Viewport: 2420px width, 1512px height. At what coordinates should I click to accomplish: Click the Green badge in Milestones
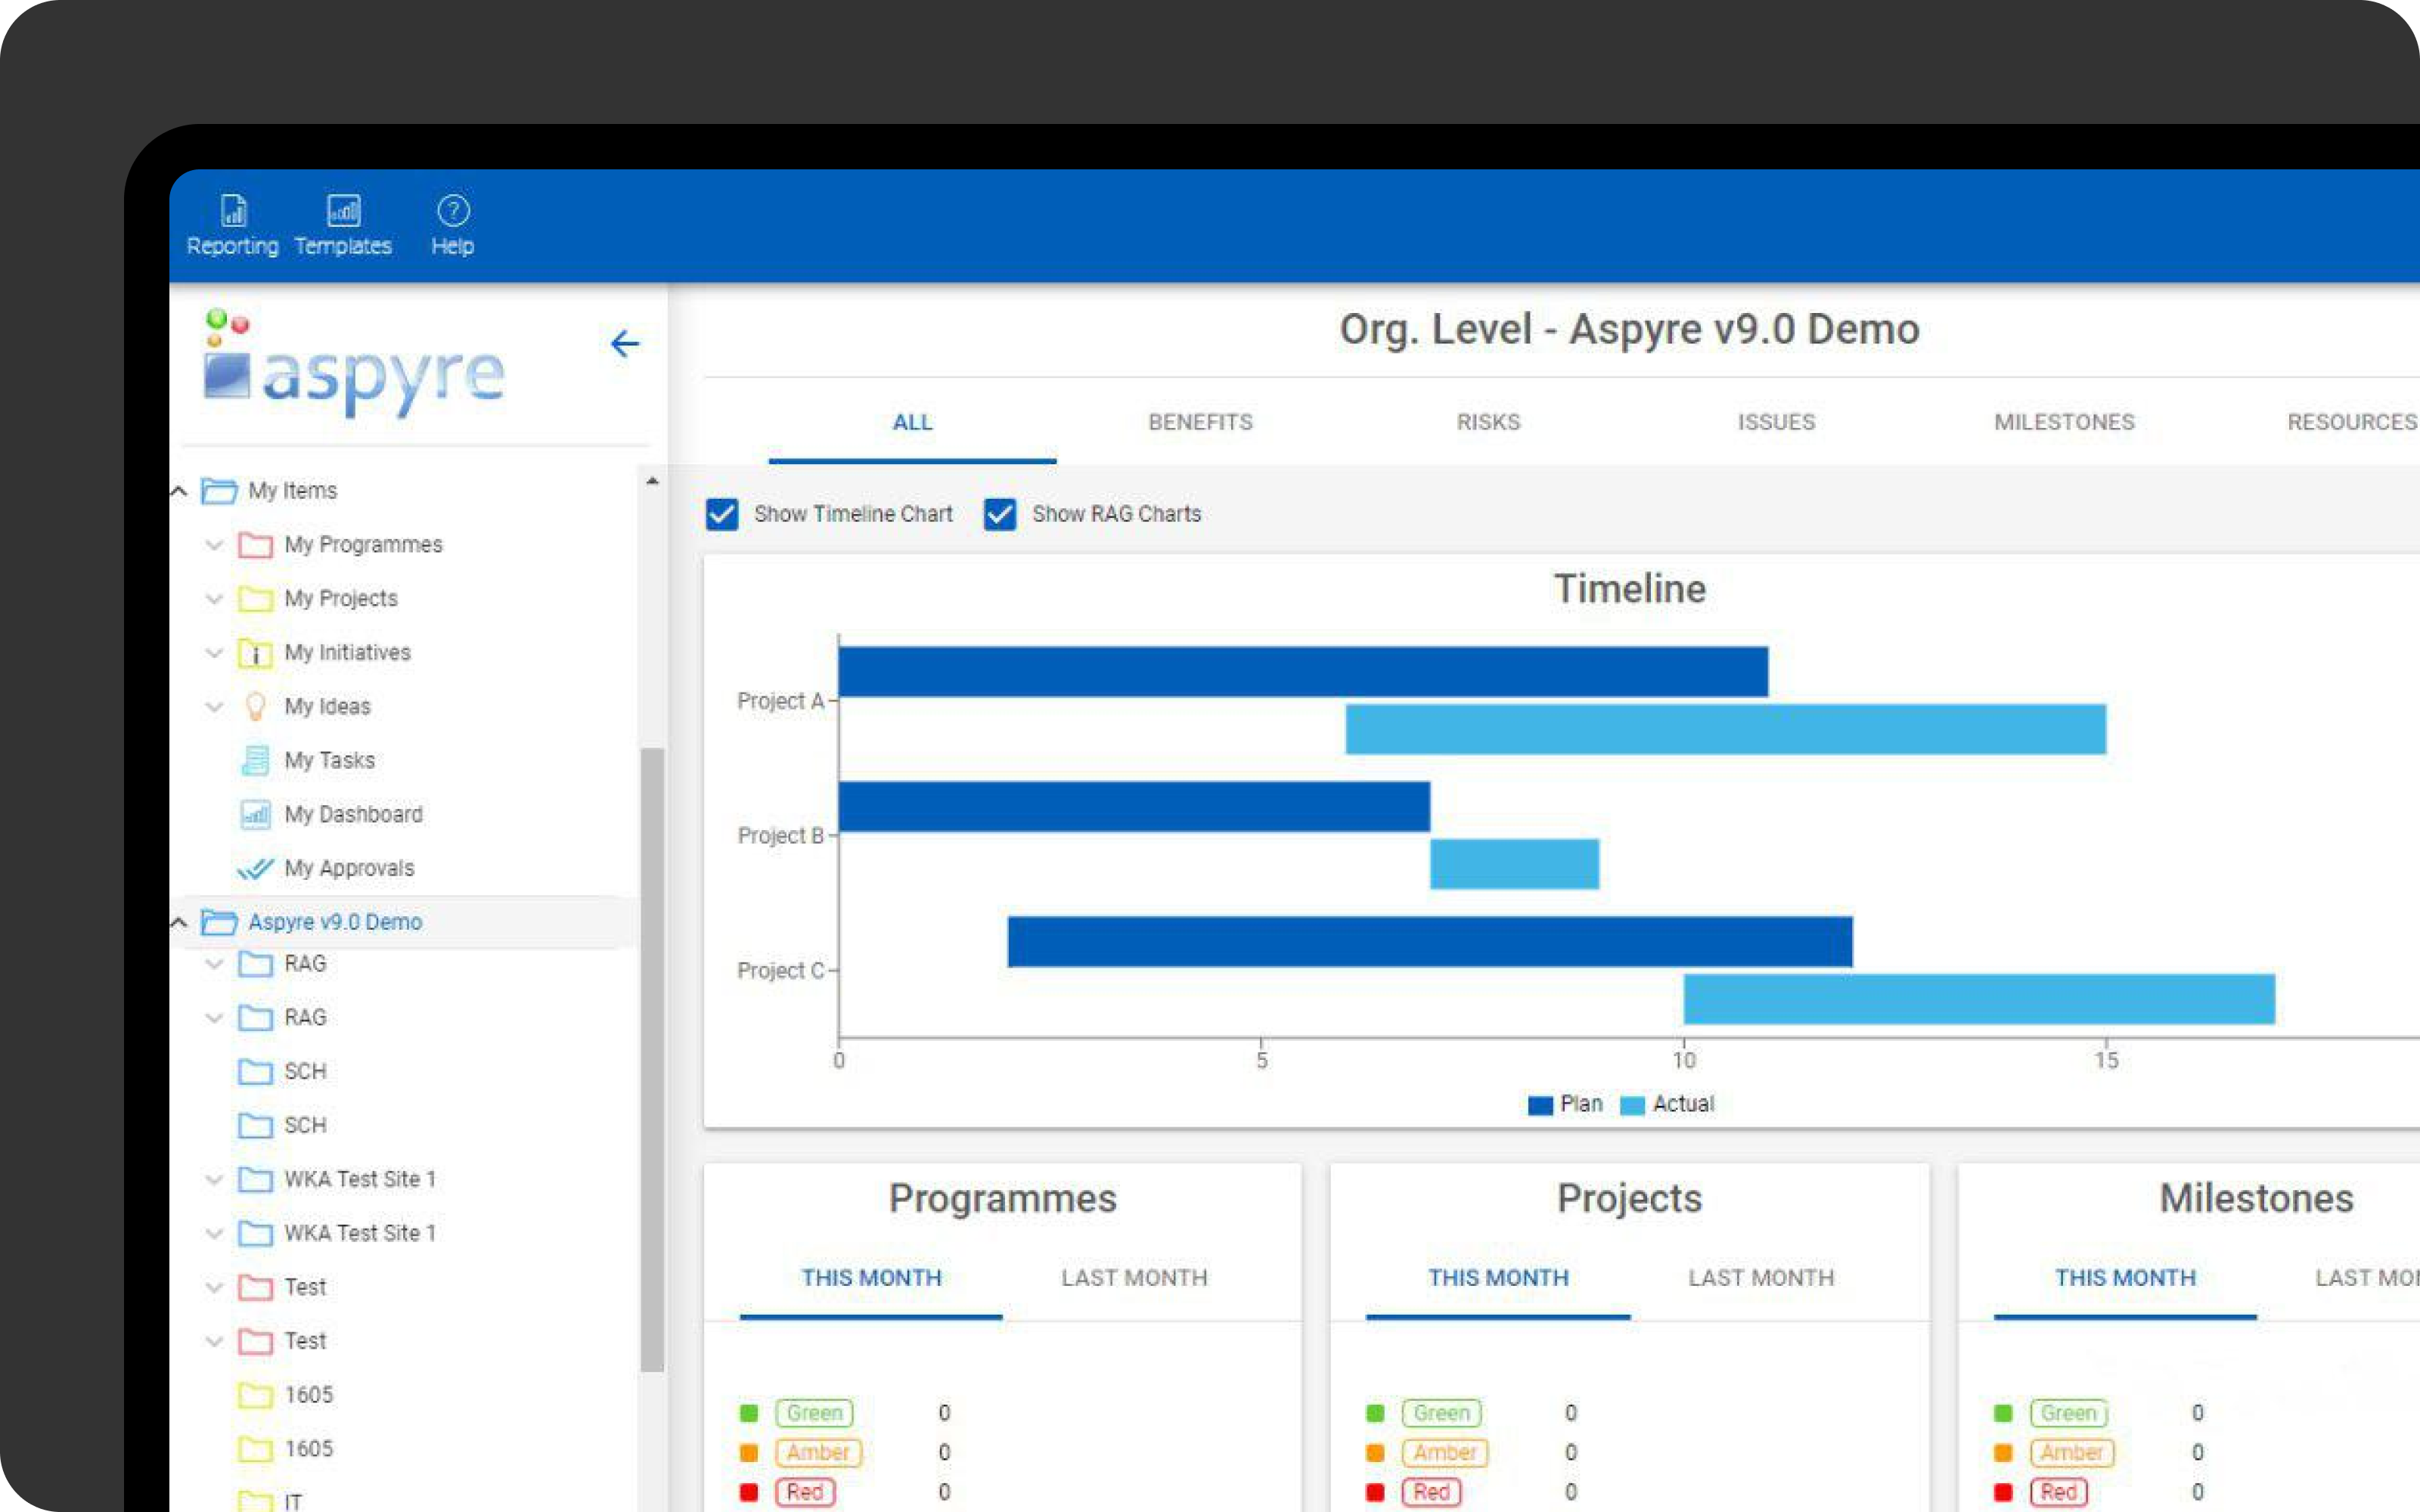click(x=2068, y=1413)
